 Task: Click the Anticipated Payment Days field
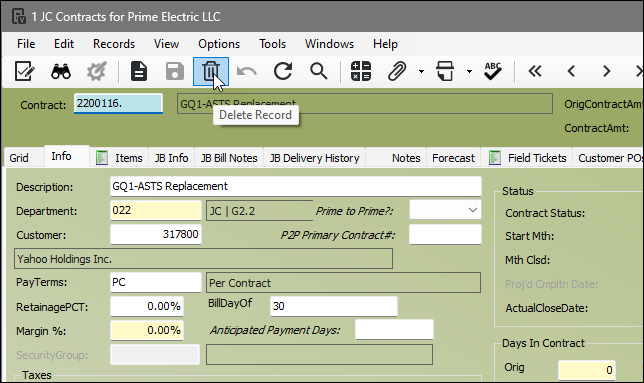[x=394, y=330]
